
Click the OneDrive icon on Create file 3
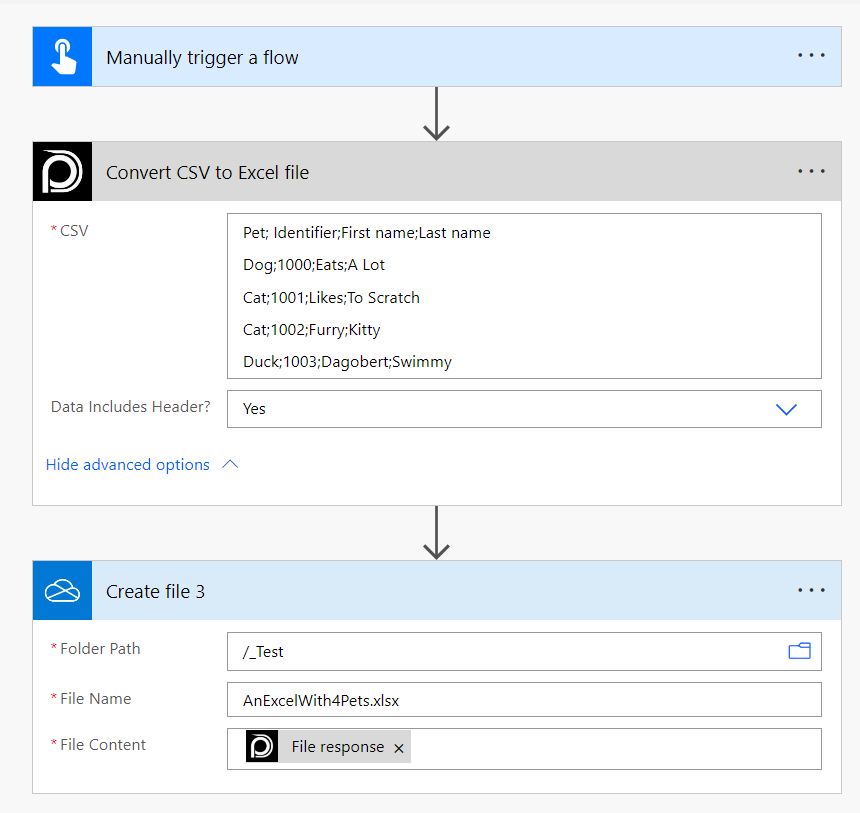pos(62,591)
